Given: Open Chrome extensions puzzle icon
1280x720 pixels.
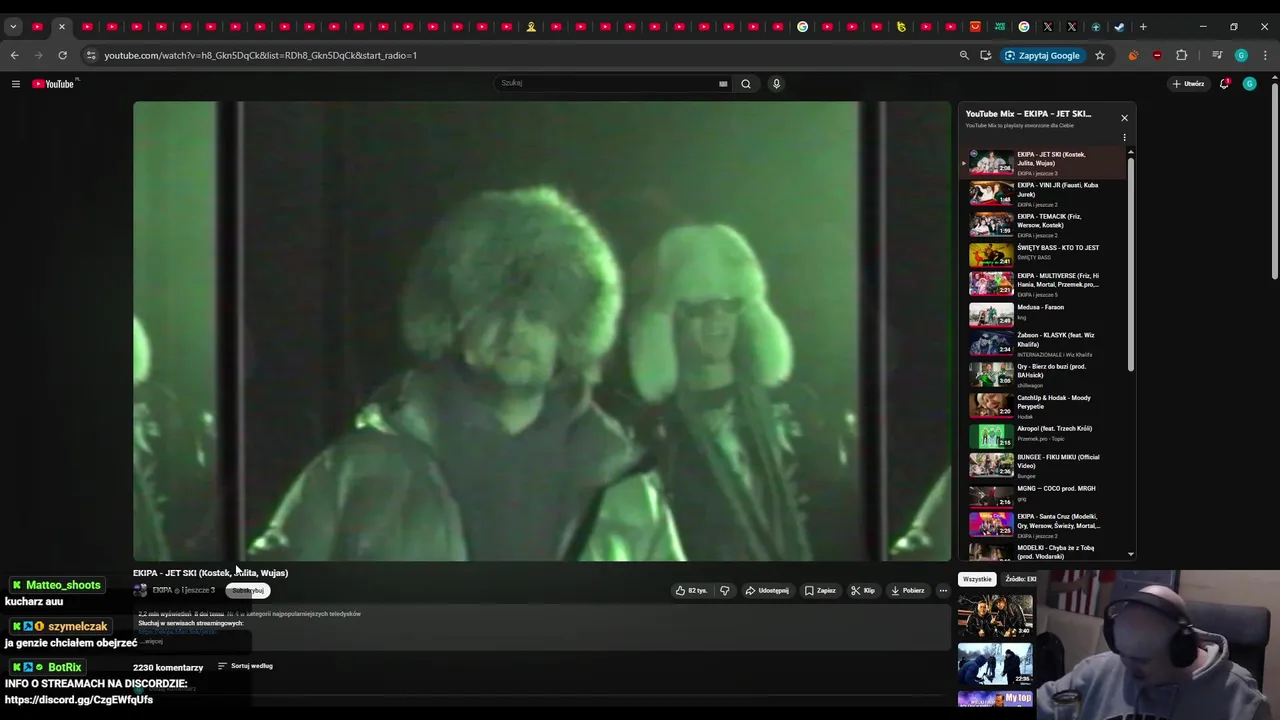Looking at the screenshot, I should (1181, 55).
